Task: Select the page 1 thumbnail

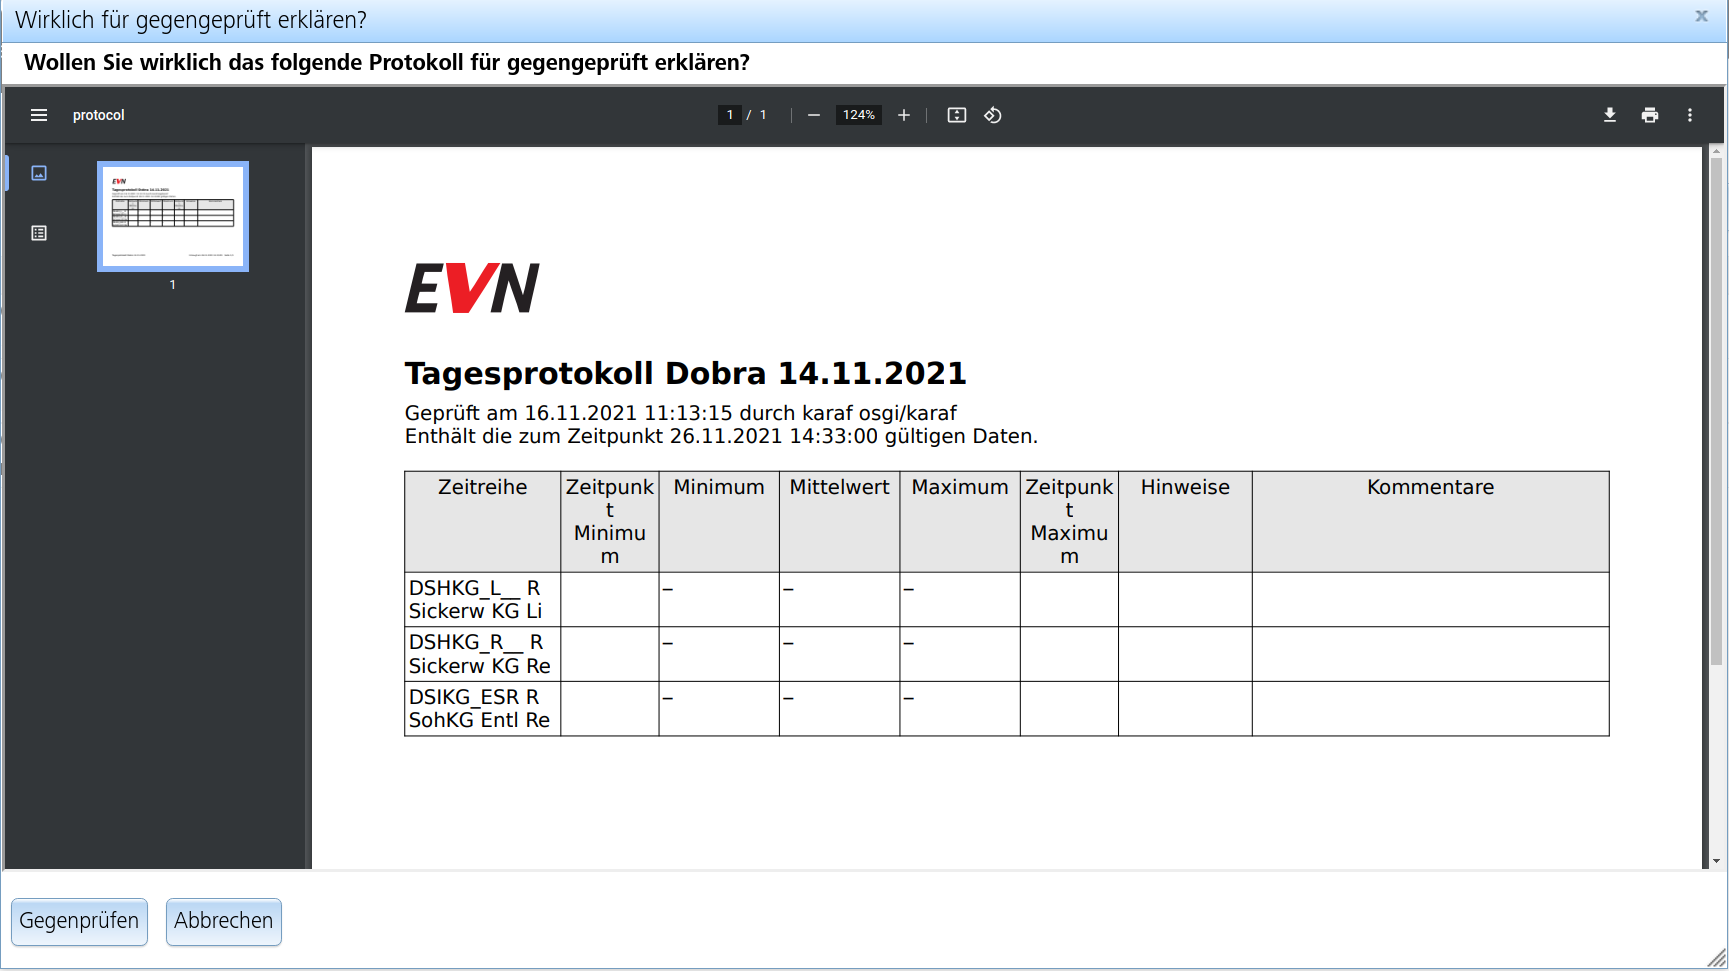Action: click(x=173, y=216)
